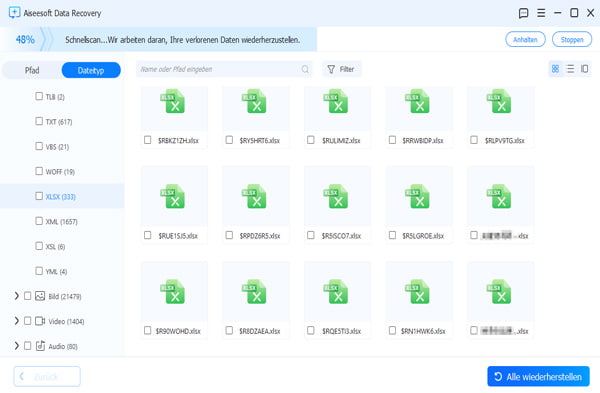Check the Video (1404) category box
The width and height of the screenshot is (600, 393).
click(x=28, y=321)
